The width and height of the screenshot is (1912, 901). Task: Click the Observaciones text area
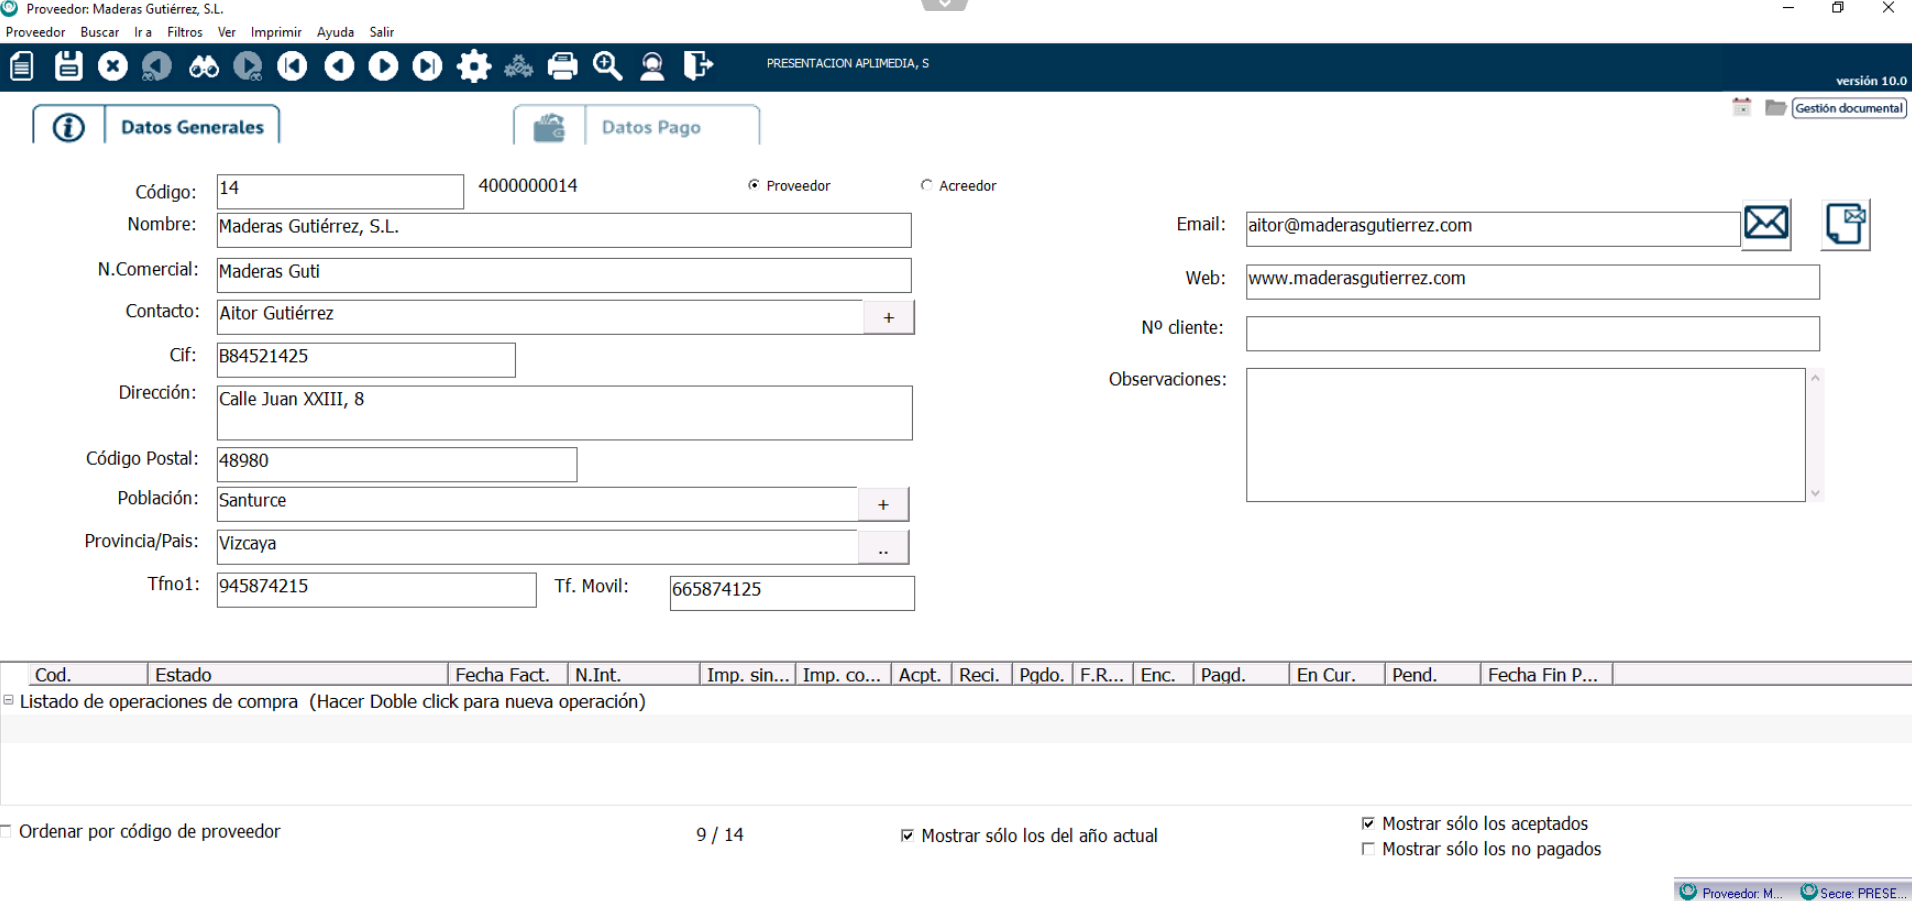point(1525,435)
